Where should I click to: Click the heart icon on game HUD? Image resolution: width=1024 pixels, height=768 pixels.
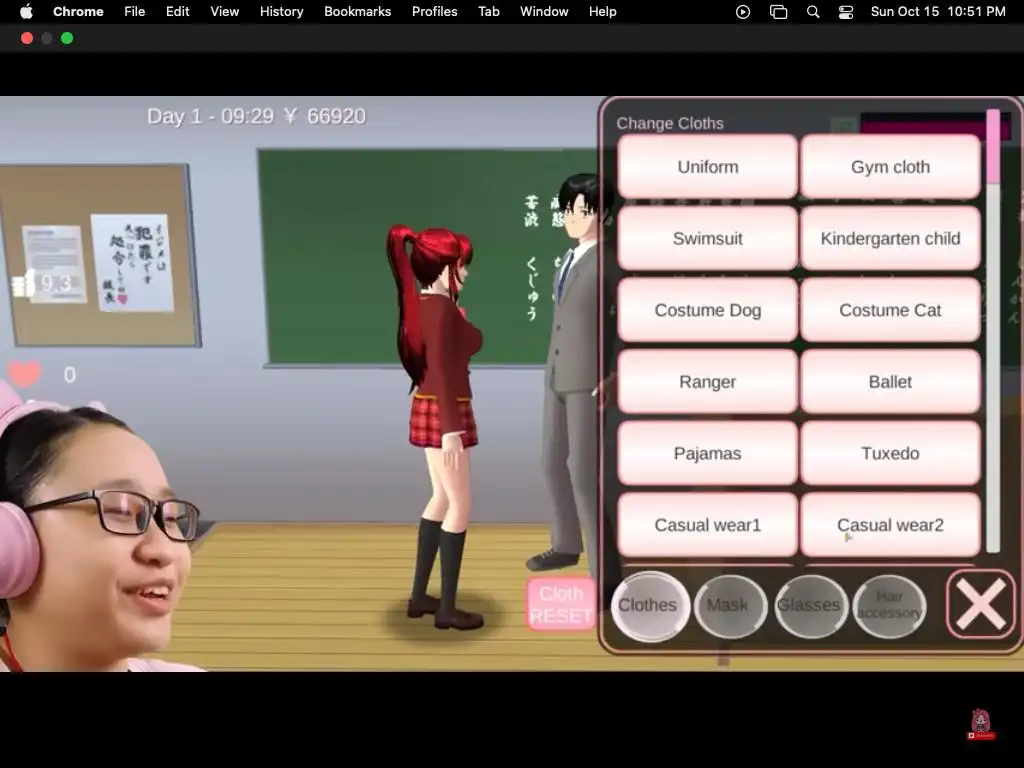pos(24,374)
